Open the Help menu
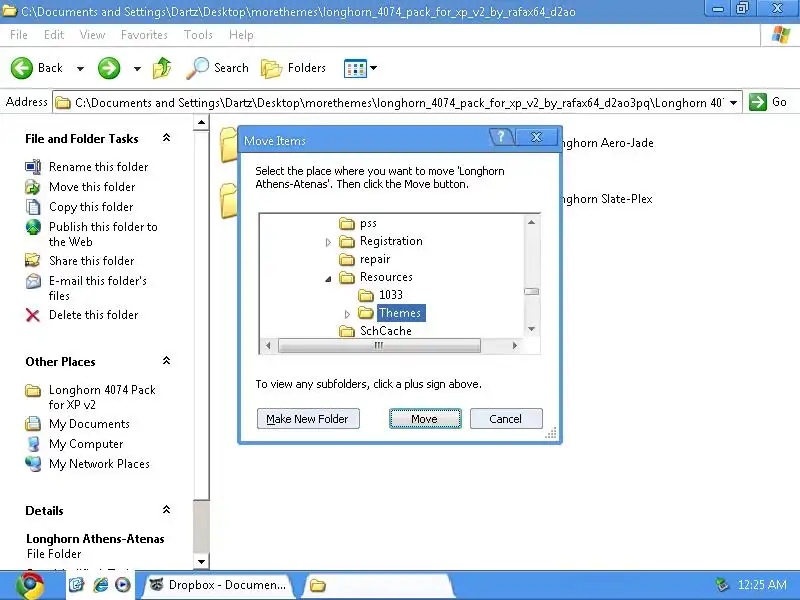The image size is (800, 600). 241,35
